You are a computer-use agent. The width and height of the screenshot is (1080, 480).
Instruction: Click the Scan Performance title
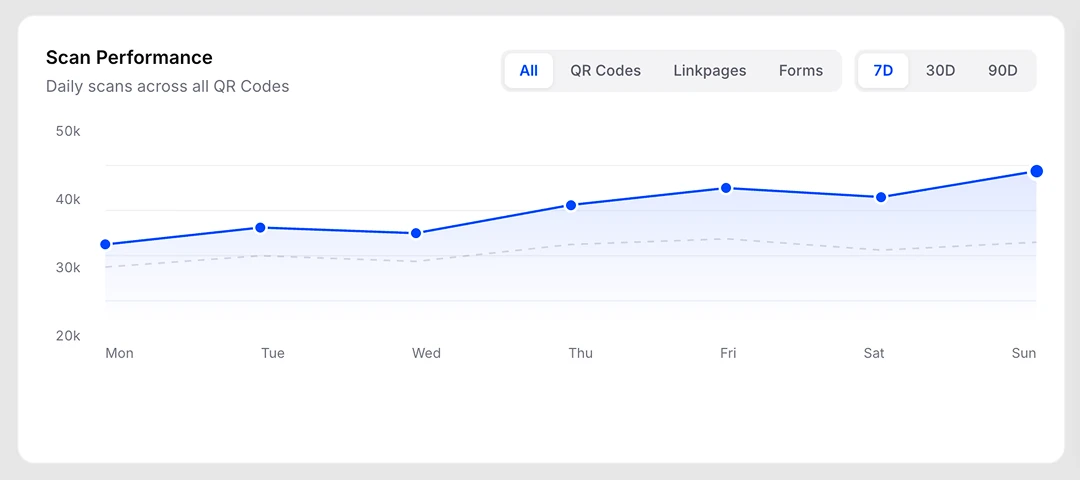[129, 58]
